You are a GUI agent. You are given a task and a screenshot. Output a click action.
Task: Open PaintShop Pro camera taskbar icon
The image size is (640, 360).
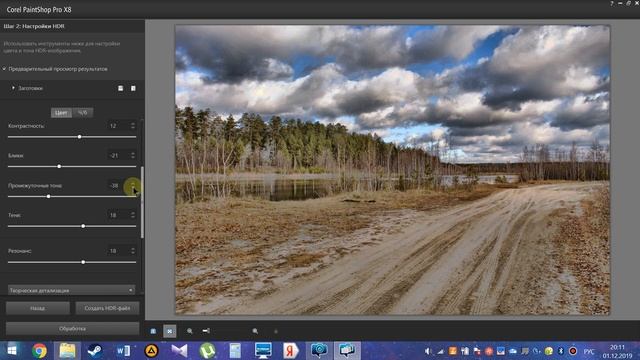(319, 351)
